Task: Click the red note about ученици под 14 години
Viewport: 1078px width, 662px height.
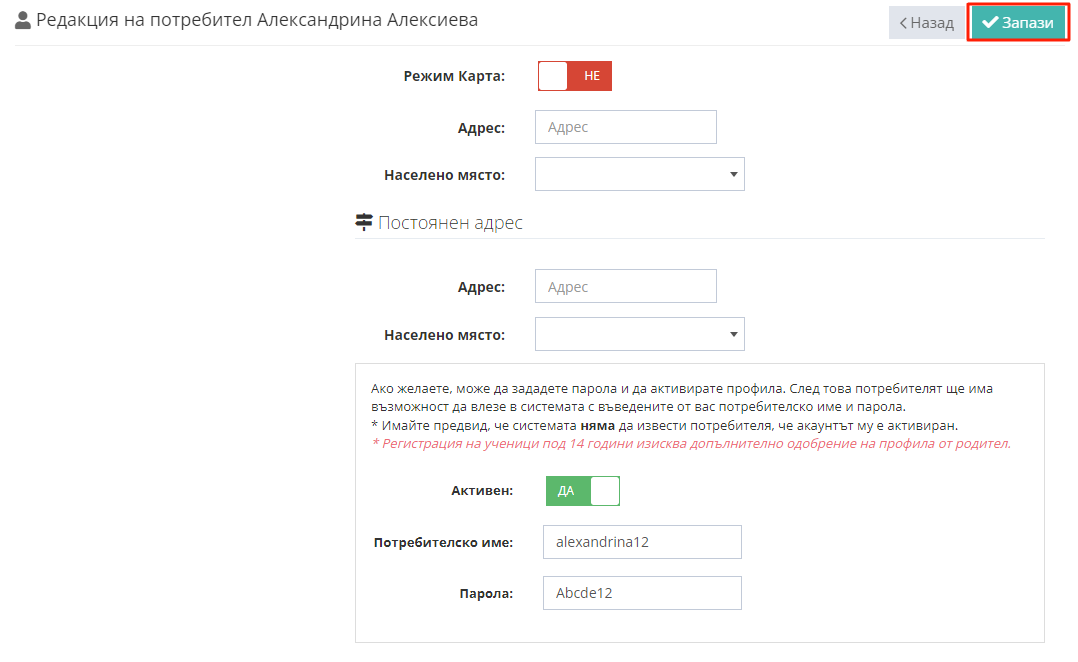Action: click(x=691, y=443)
